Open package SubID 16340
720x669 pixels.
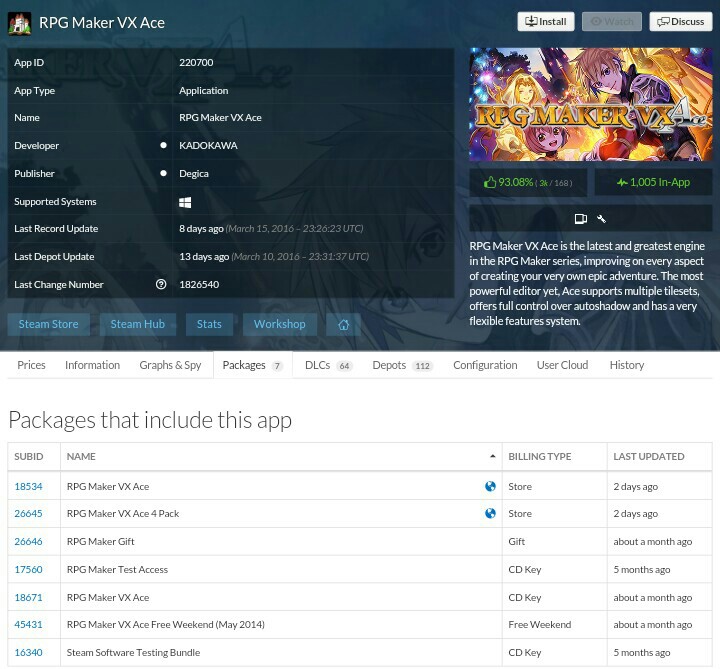click(28, 652)
